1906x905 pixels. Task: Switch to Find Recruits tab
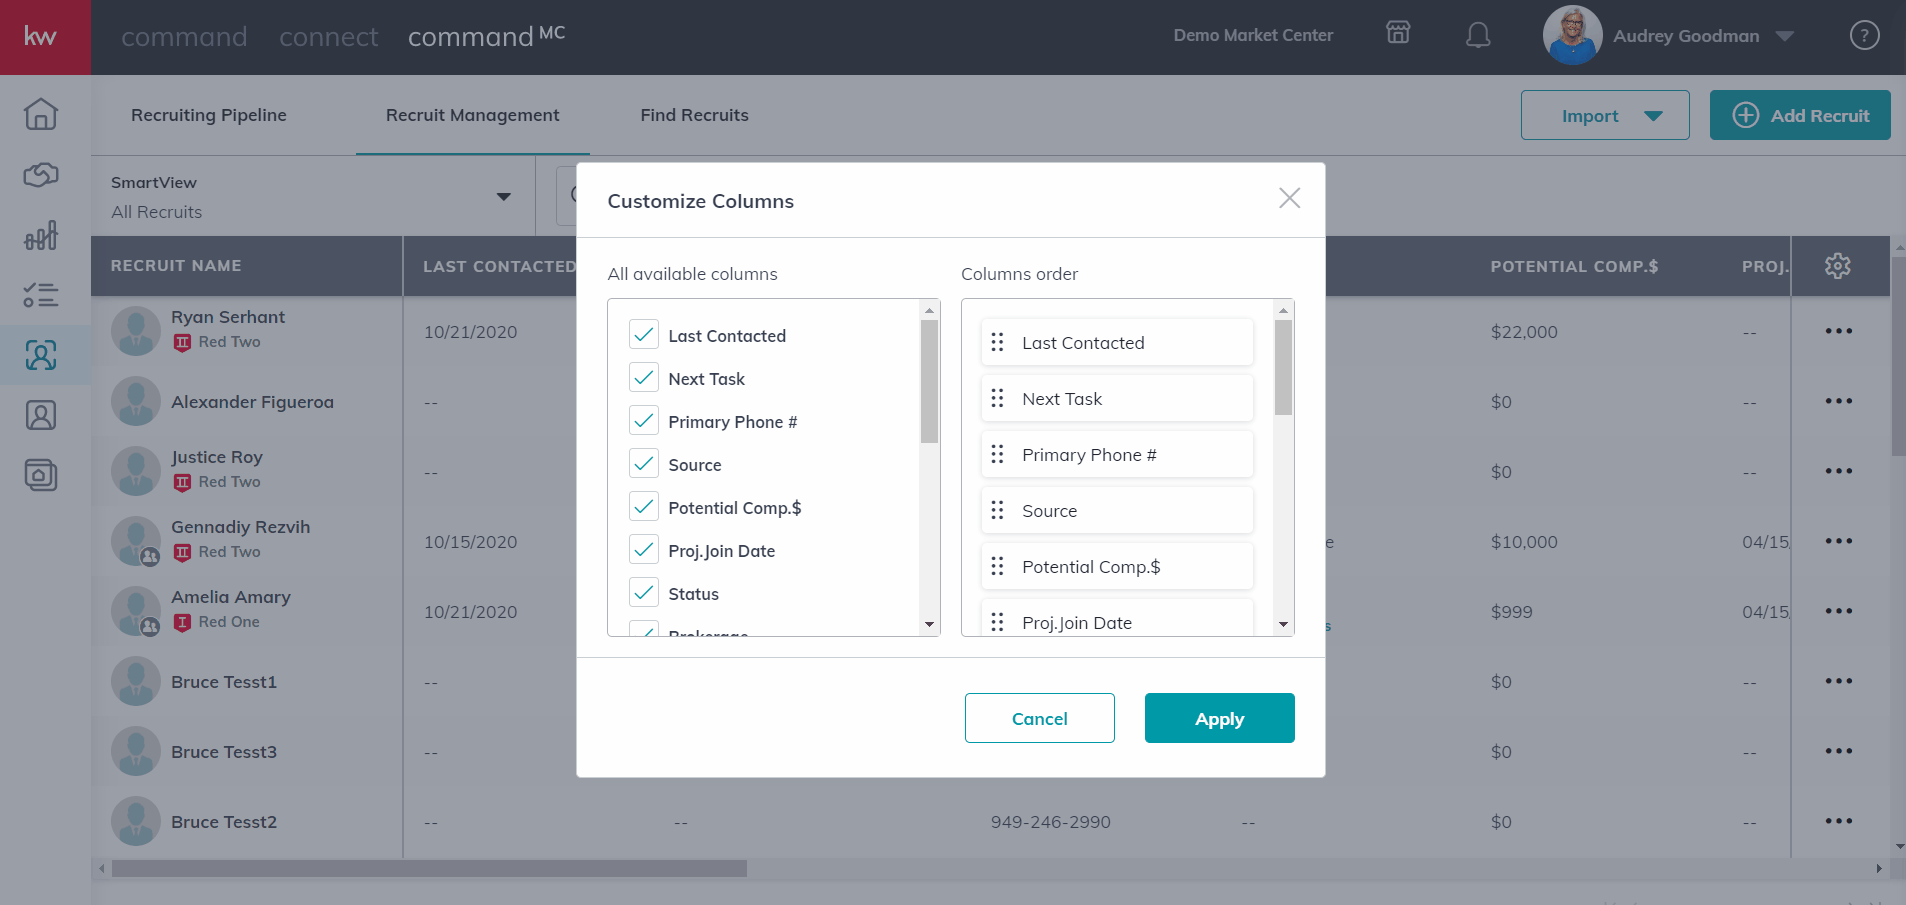(x=694, y=115)
